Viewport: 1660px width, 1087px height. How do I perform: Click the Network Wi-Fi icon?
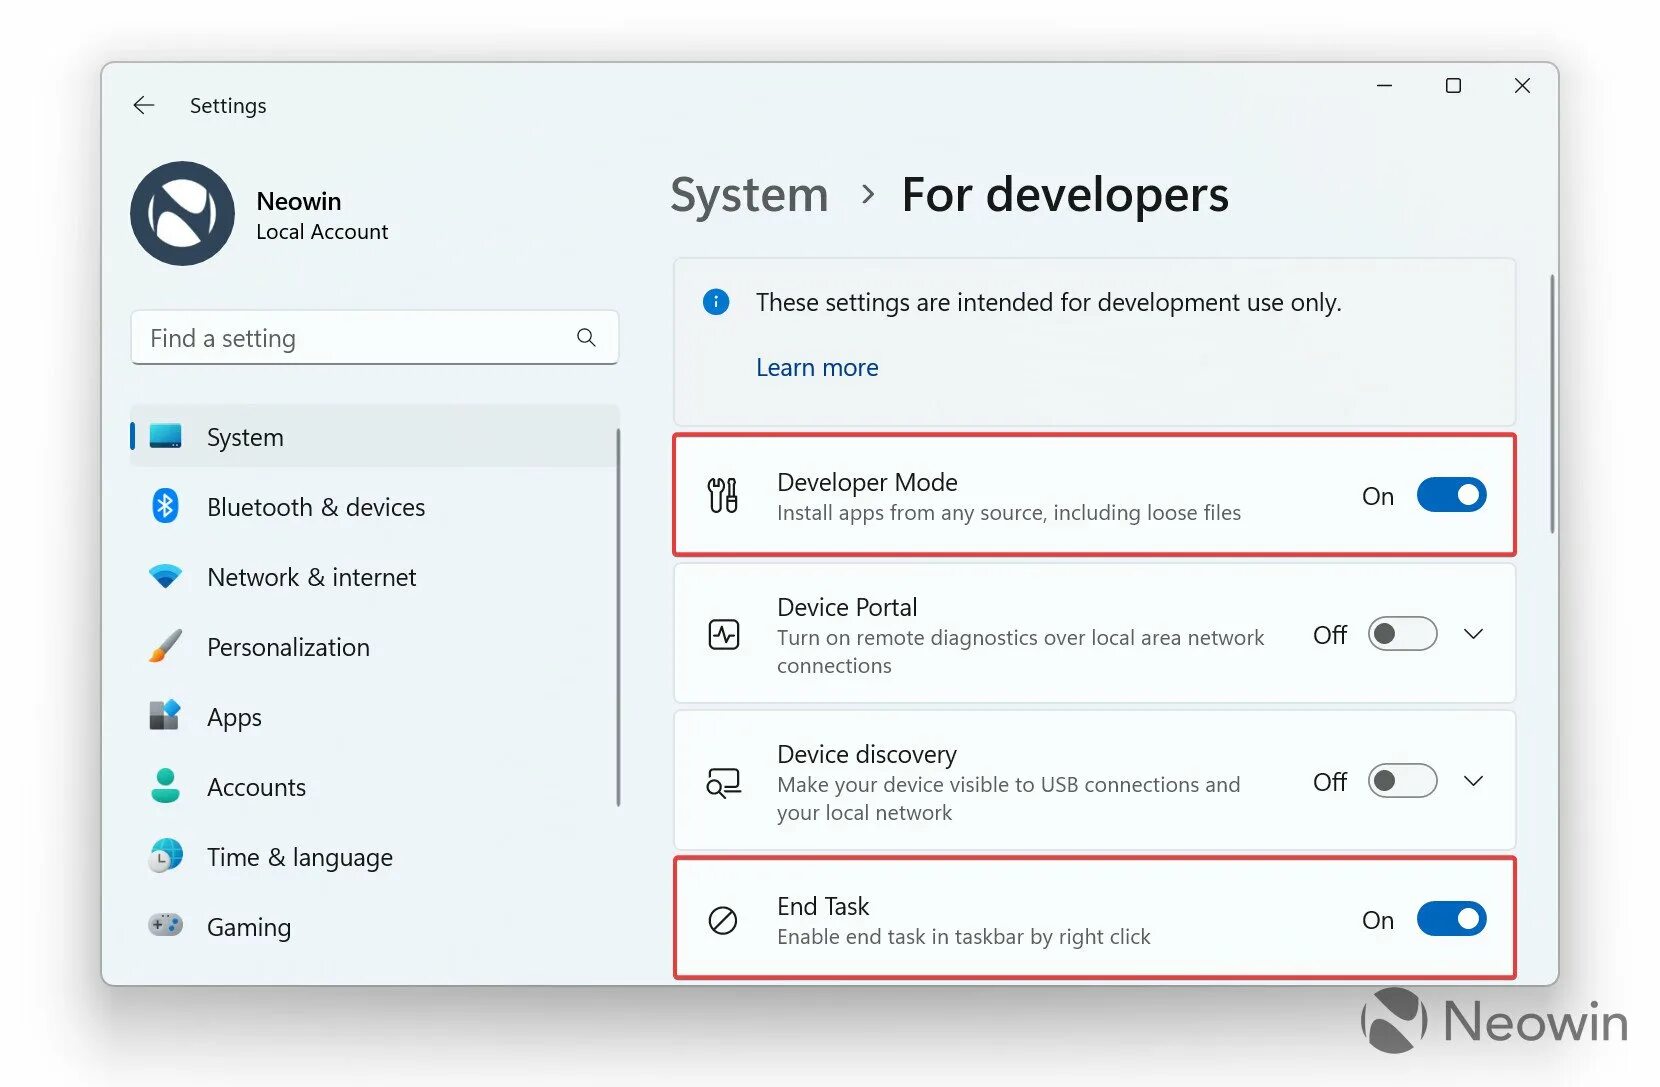pos(165,576)
